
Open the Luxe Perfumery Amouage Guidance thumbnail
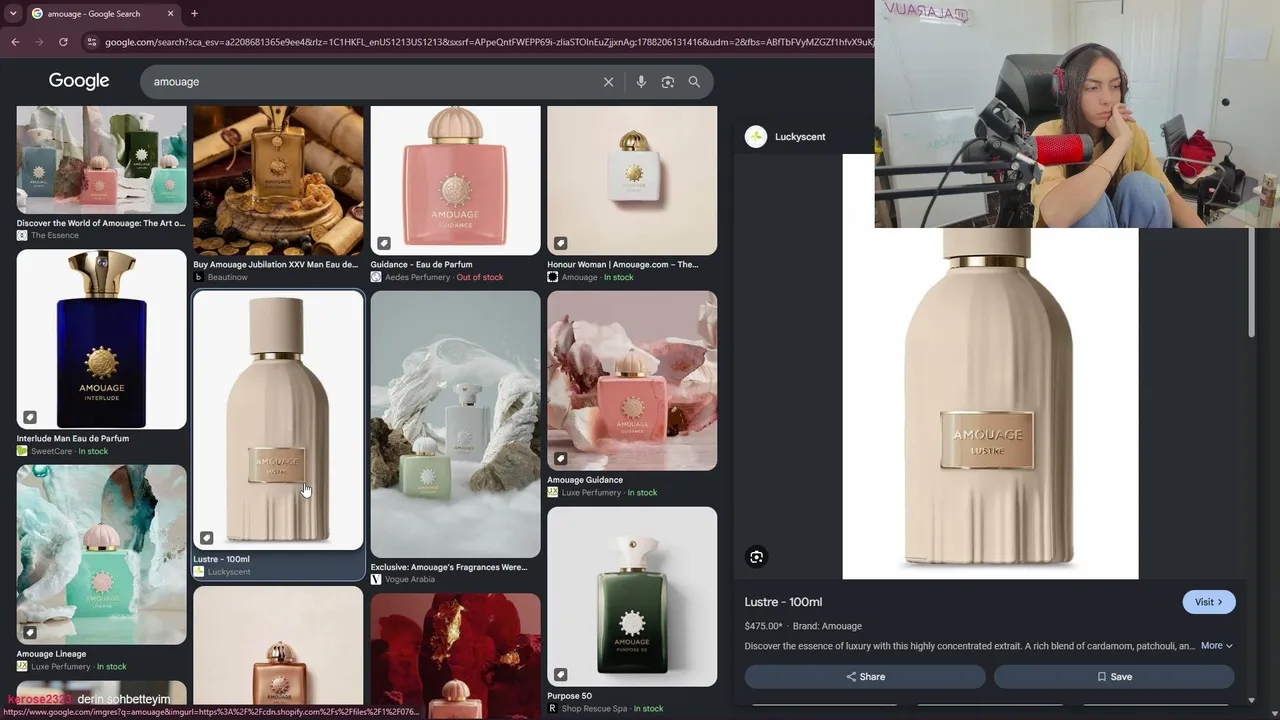tap(632, 381)
